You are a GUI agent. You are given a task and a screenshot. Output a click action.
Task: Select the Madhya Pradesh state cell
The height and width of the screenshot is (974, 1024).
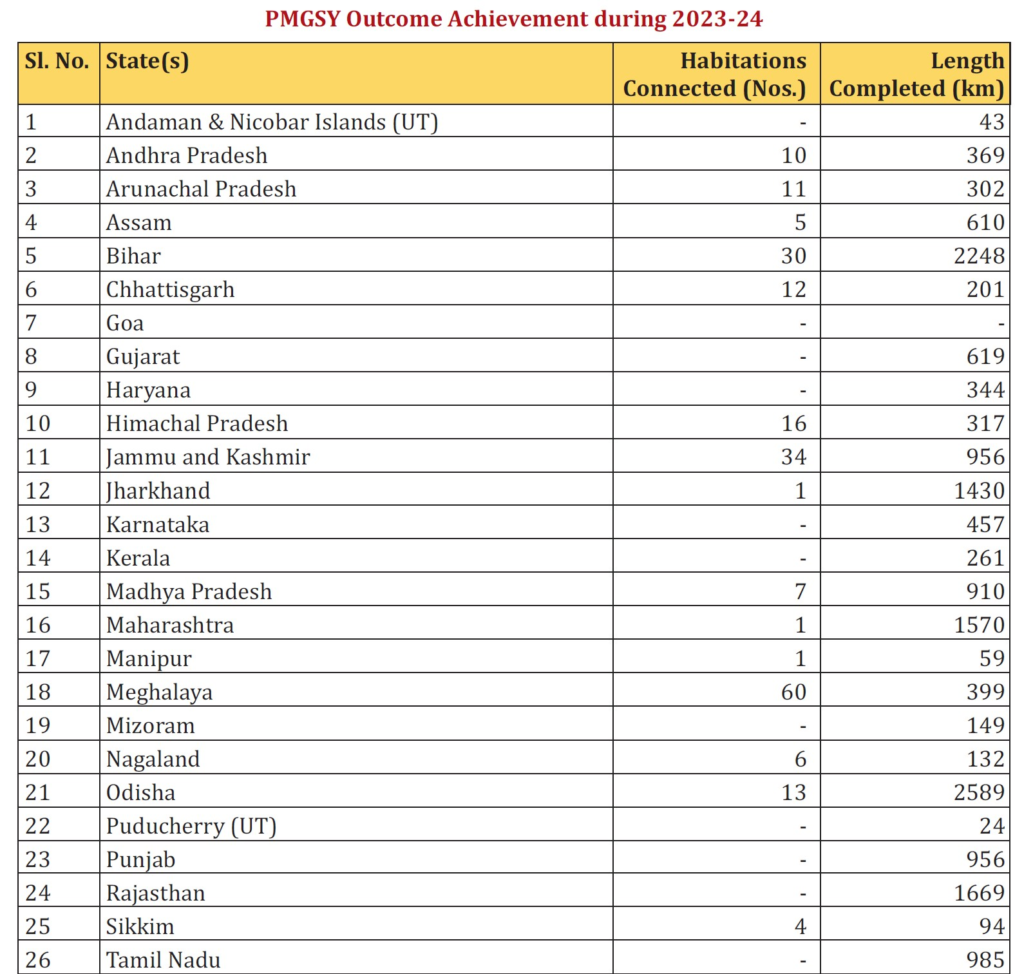189,591
